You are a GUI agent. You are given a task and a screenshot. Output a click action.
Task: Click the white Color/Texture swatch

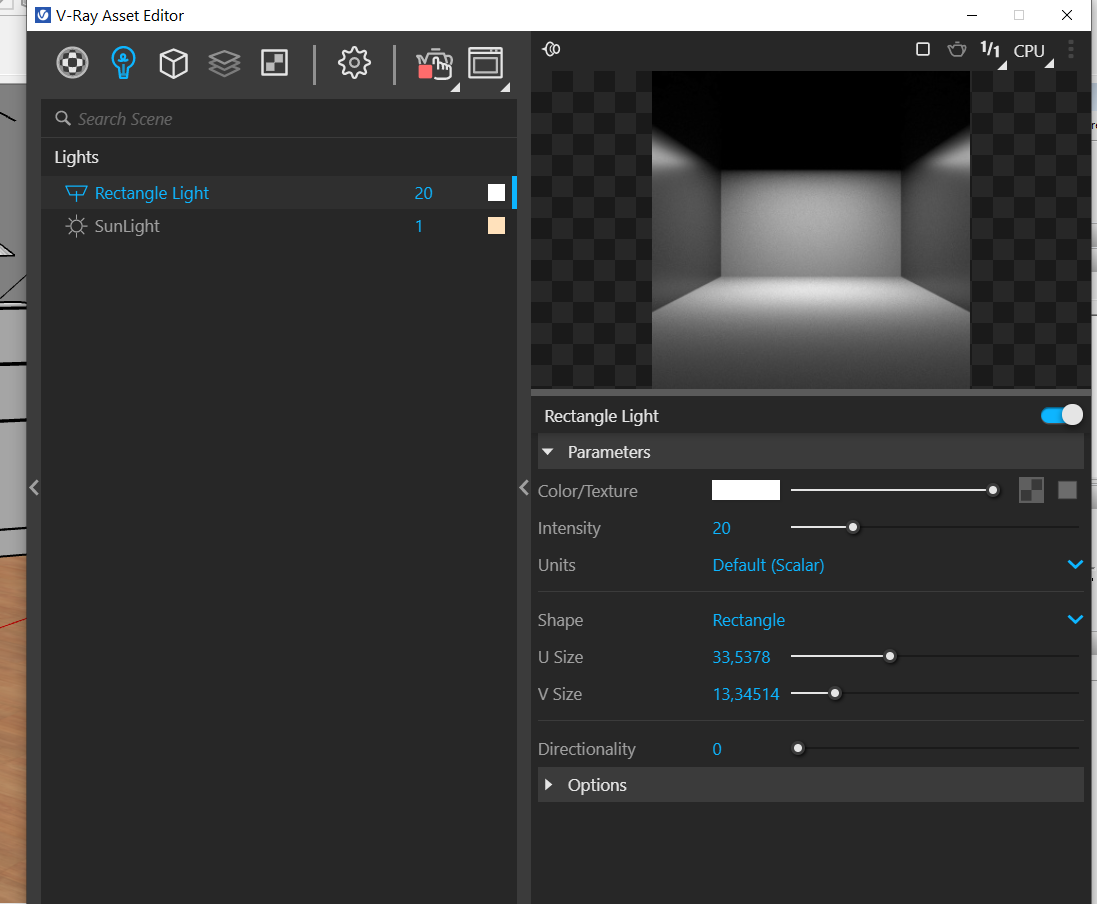pos(745,490)
